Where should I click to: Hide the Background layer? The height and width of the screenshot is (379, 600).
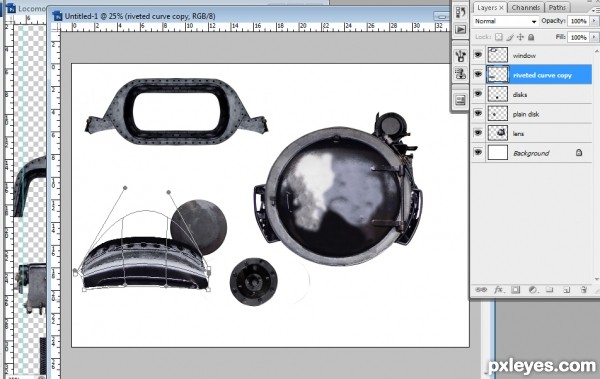tap(478, 152)
